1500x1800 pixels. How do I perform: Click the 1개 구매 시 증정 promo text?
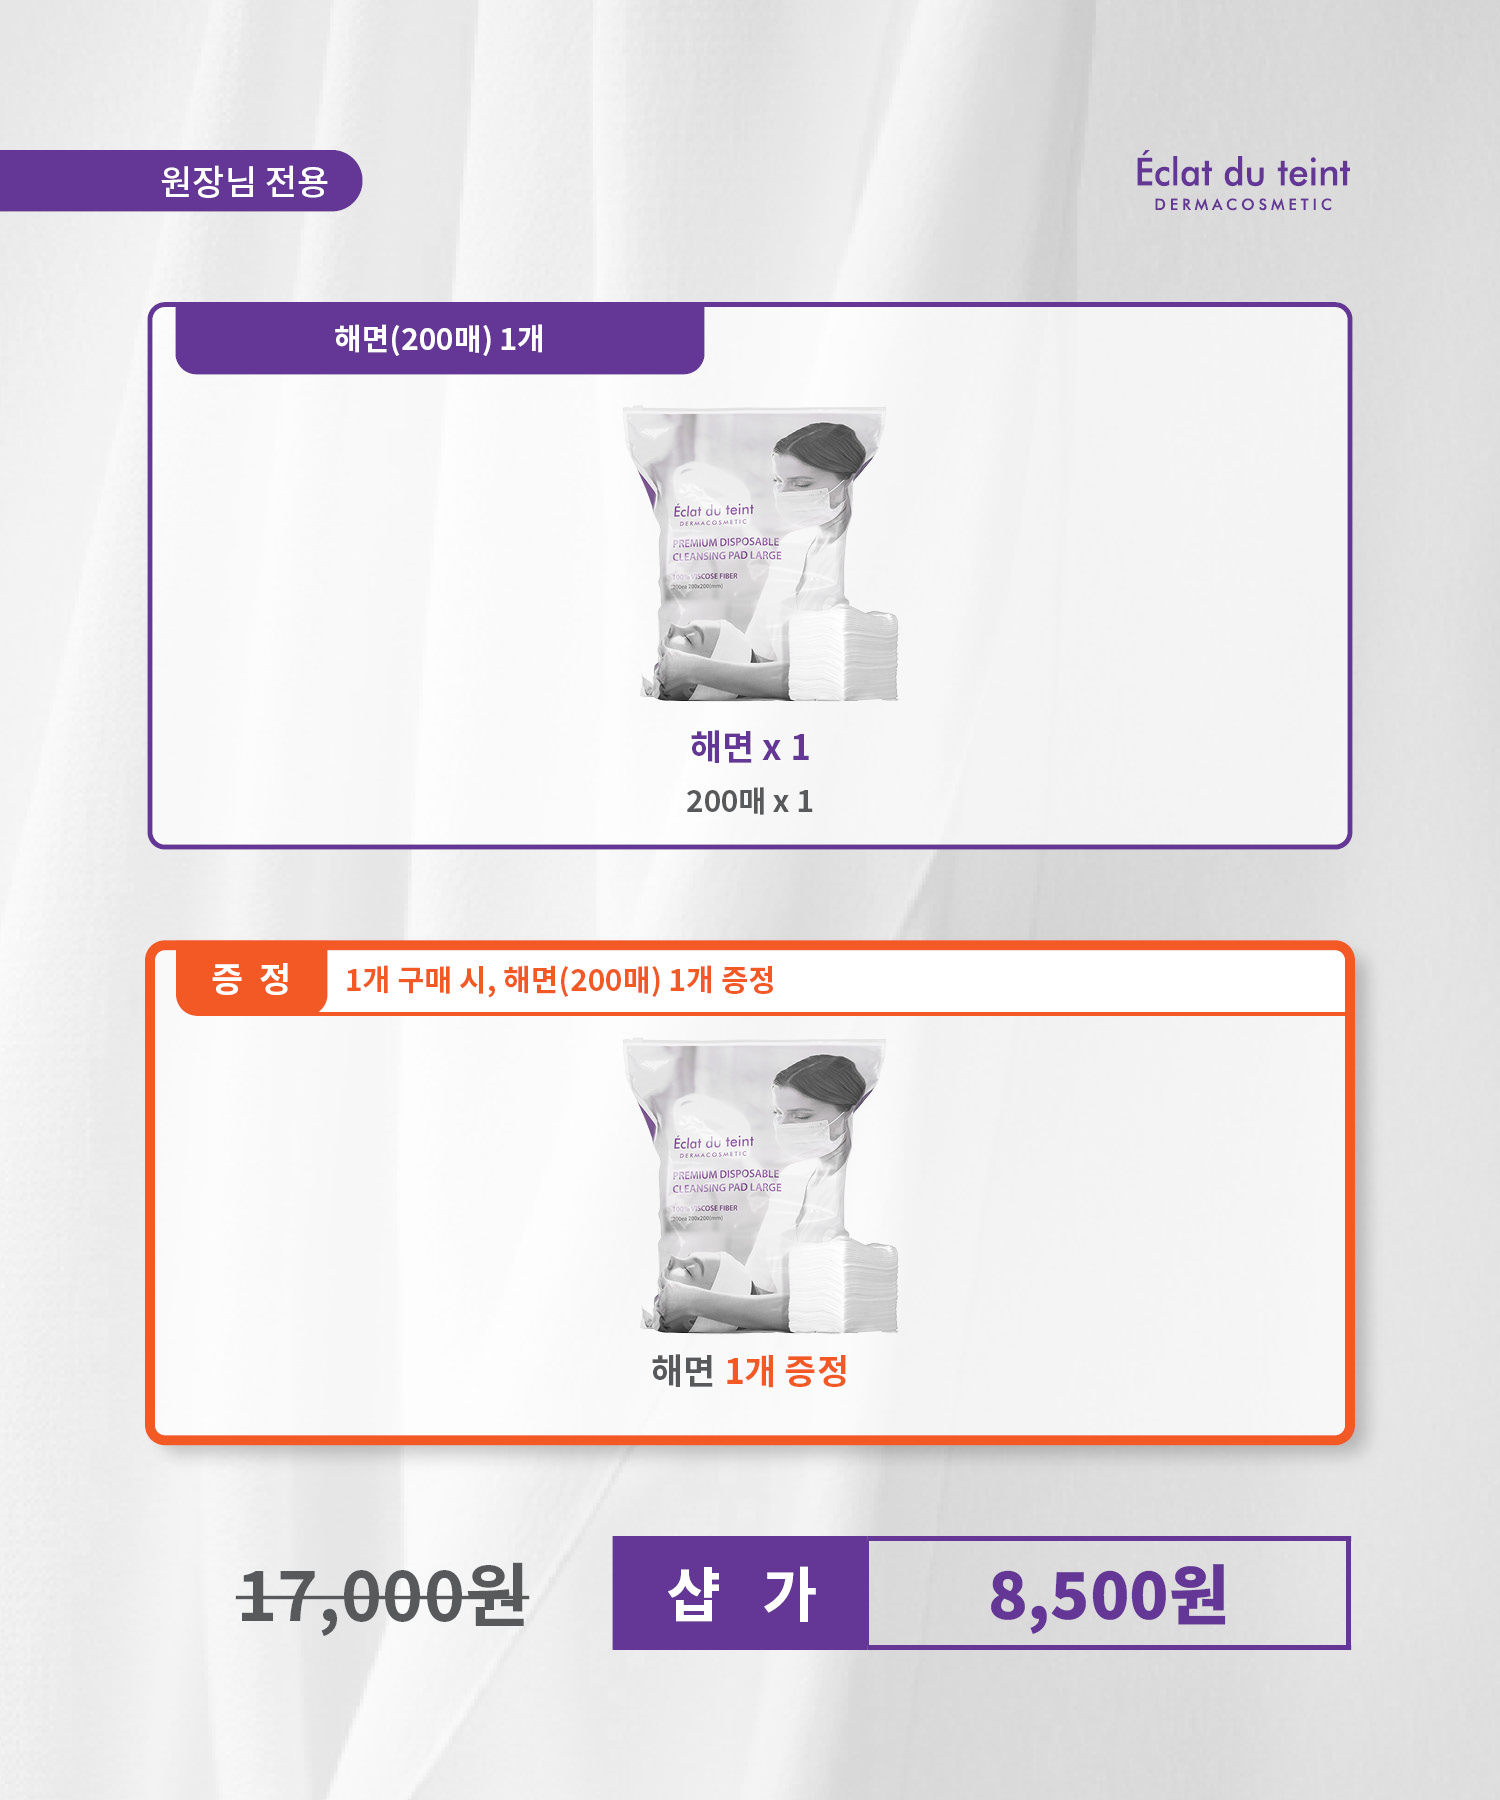(560, 980)
